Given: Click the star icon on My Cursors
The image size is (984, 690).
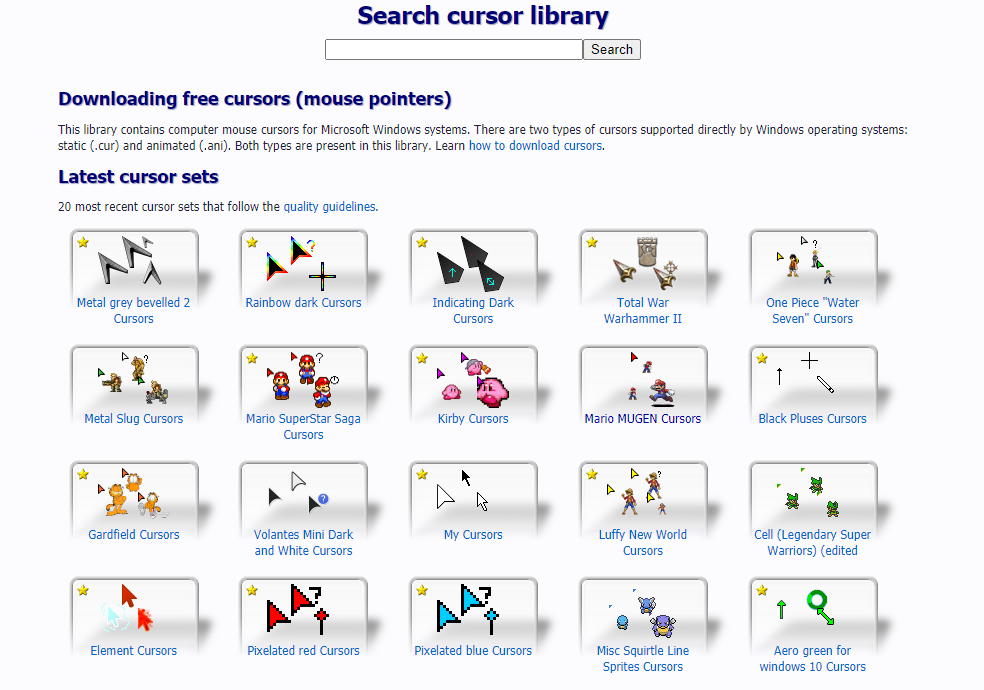Looking at the screenshot, I should click(422, 474).
